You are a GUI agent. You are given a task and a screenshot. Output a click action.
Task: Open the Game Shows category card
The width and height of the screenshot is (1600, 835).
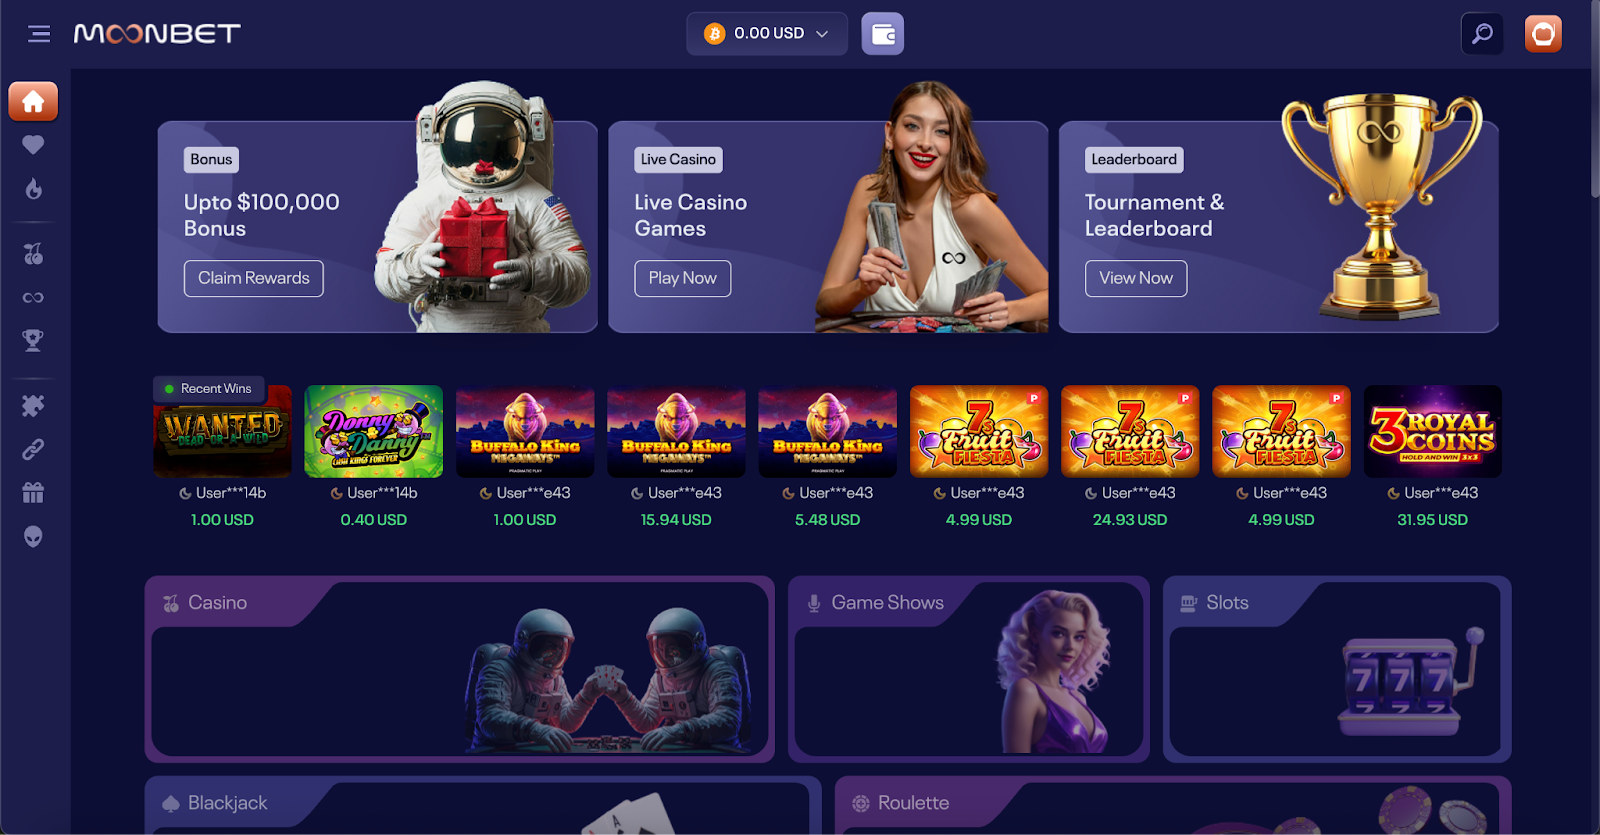tap(969, 669)
